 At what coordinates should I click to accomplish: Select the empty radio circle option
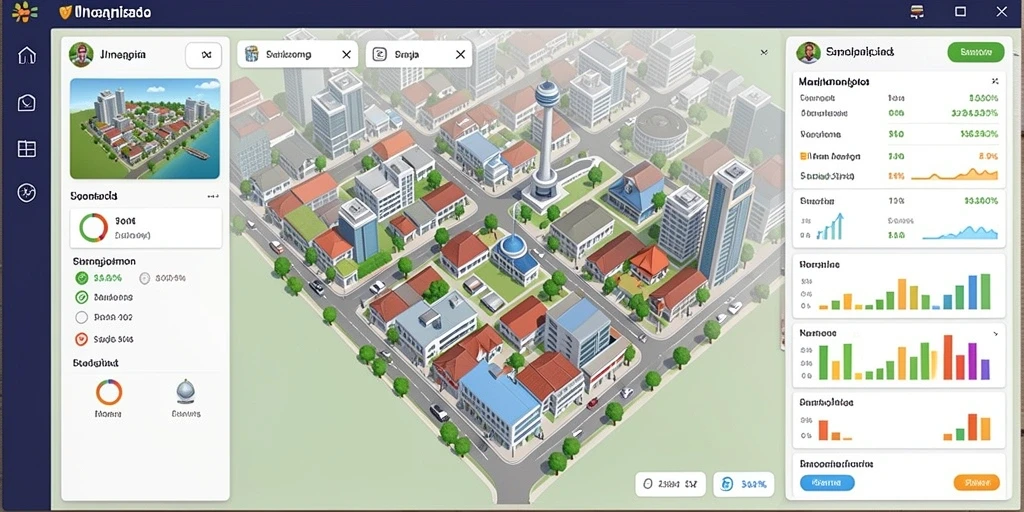[x=82, y=318]
